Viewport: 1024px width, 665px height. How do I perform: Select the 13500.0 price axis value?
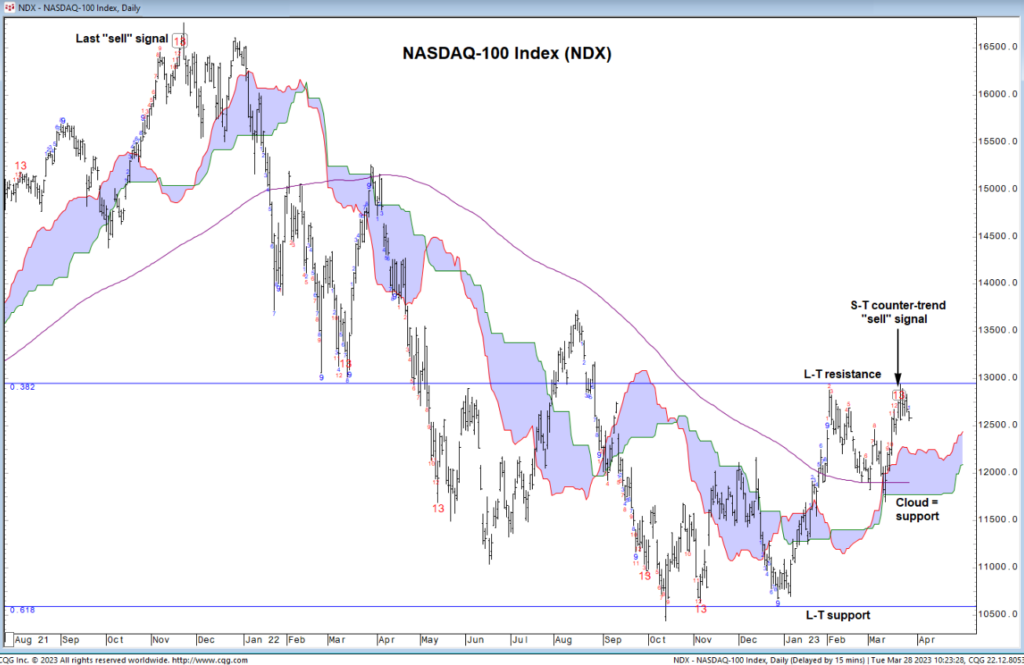click(997, 331)
